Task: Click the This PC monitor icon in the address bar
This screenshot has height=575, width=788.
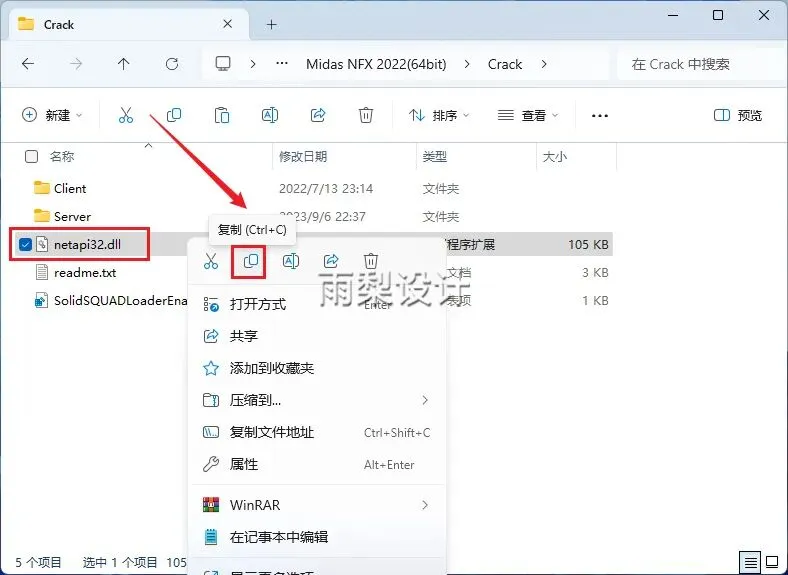Action: 223,64
